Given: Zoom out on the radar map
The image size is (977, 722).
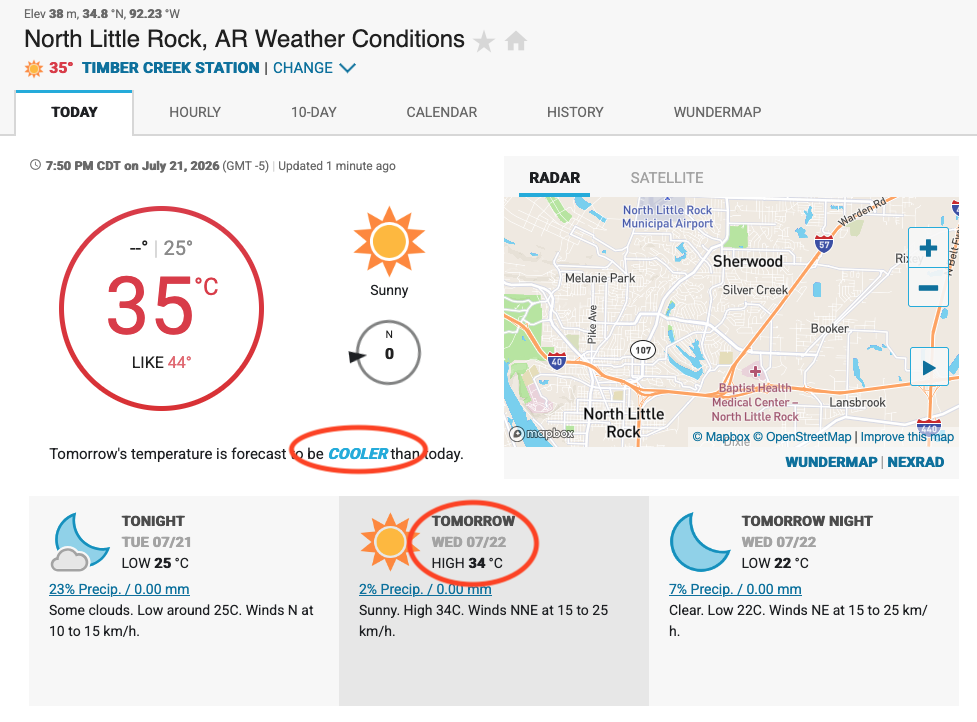Looking at the screenshot, I should 928,287.
